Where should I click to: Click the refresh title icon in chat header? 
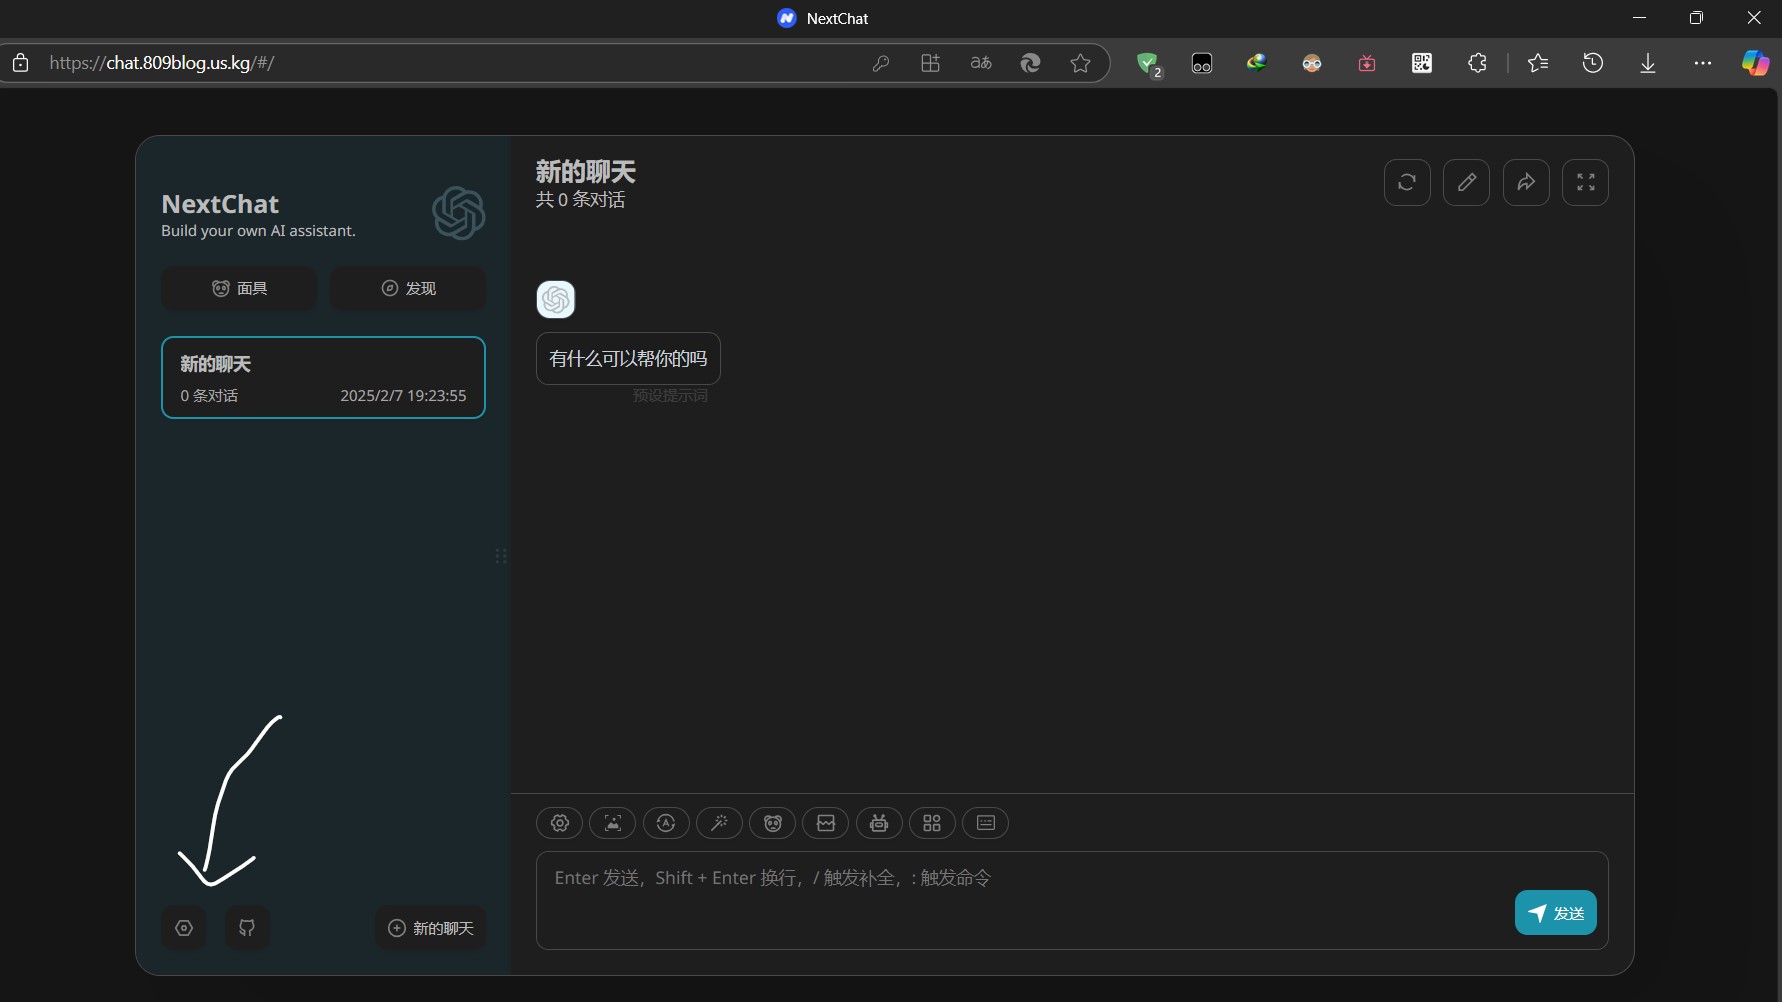(x=1407, y=182)
